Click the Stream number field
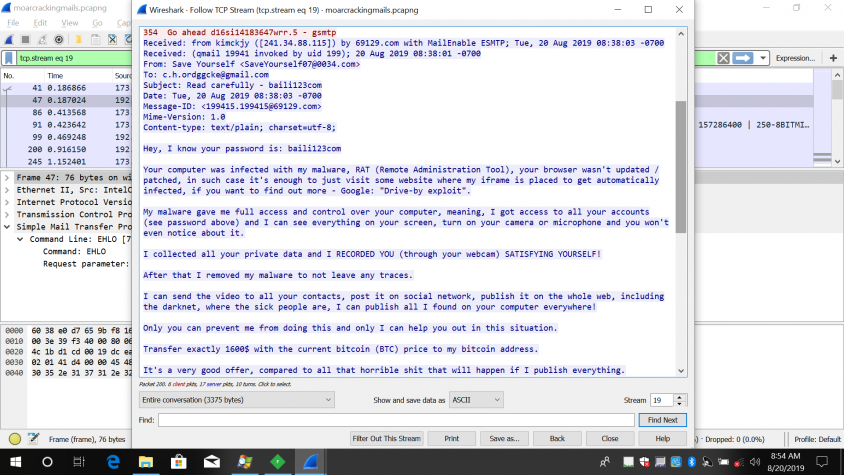 click(662, 400)
